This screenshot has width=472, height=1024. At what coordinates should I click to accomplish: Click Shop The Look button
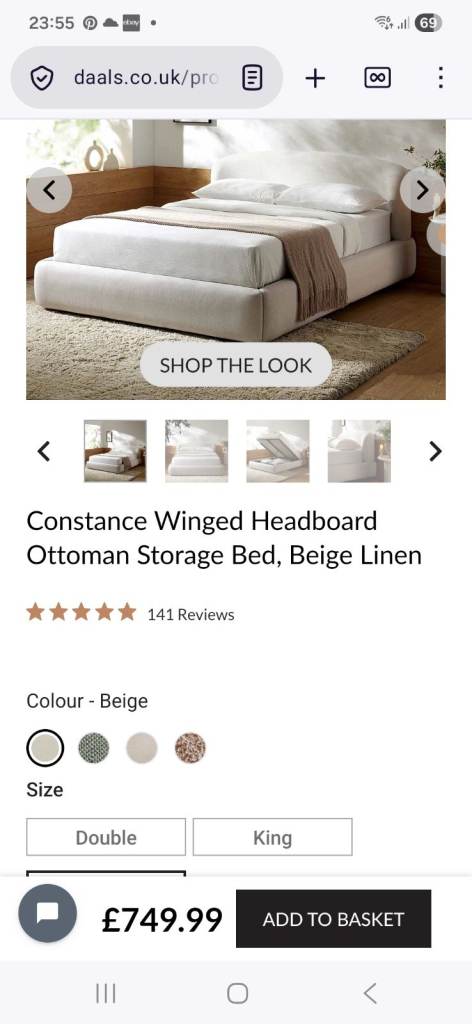click(x=236, y=365)
